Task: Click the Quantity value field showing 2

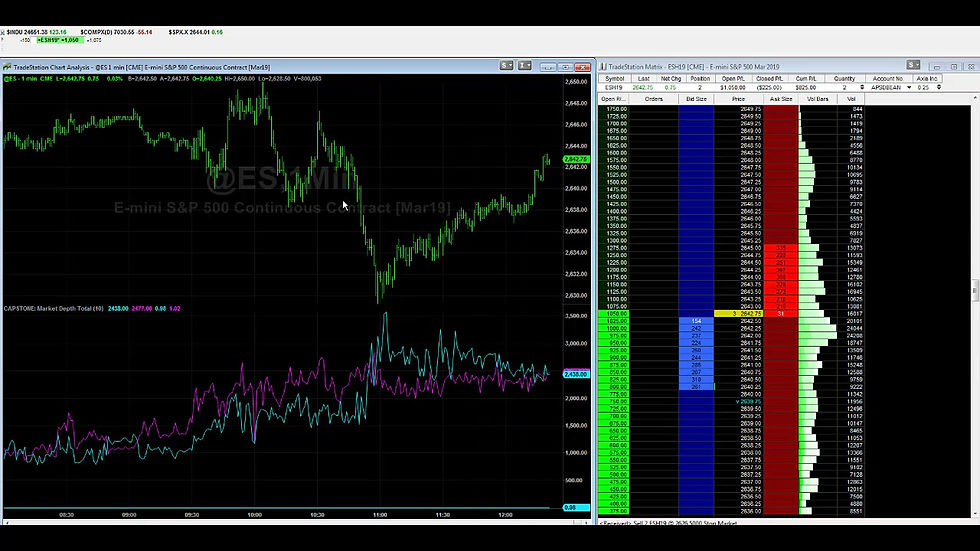Action: tap(844, 87)
